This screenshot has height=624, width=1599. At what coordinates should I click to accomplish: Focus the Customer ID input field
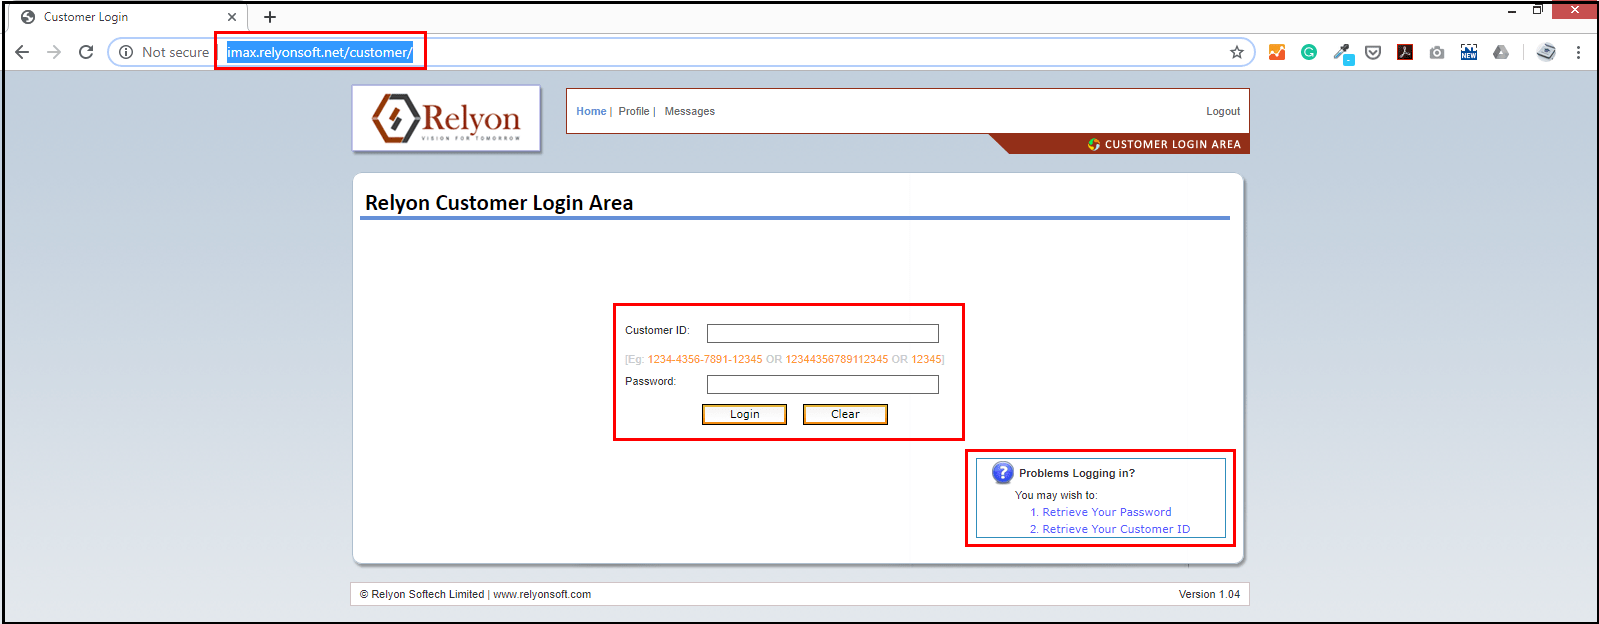823,333
